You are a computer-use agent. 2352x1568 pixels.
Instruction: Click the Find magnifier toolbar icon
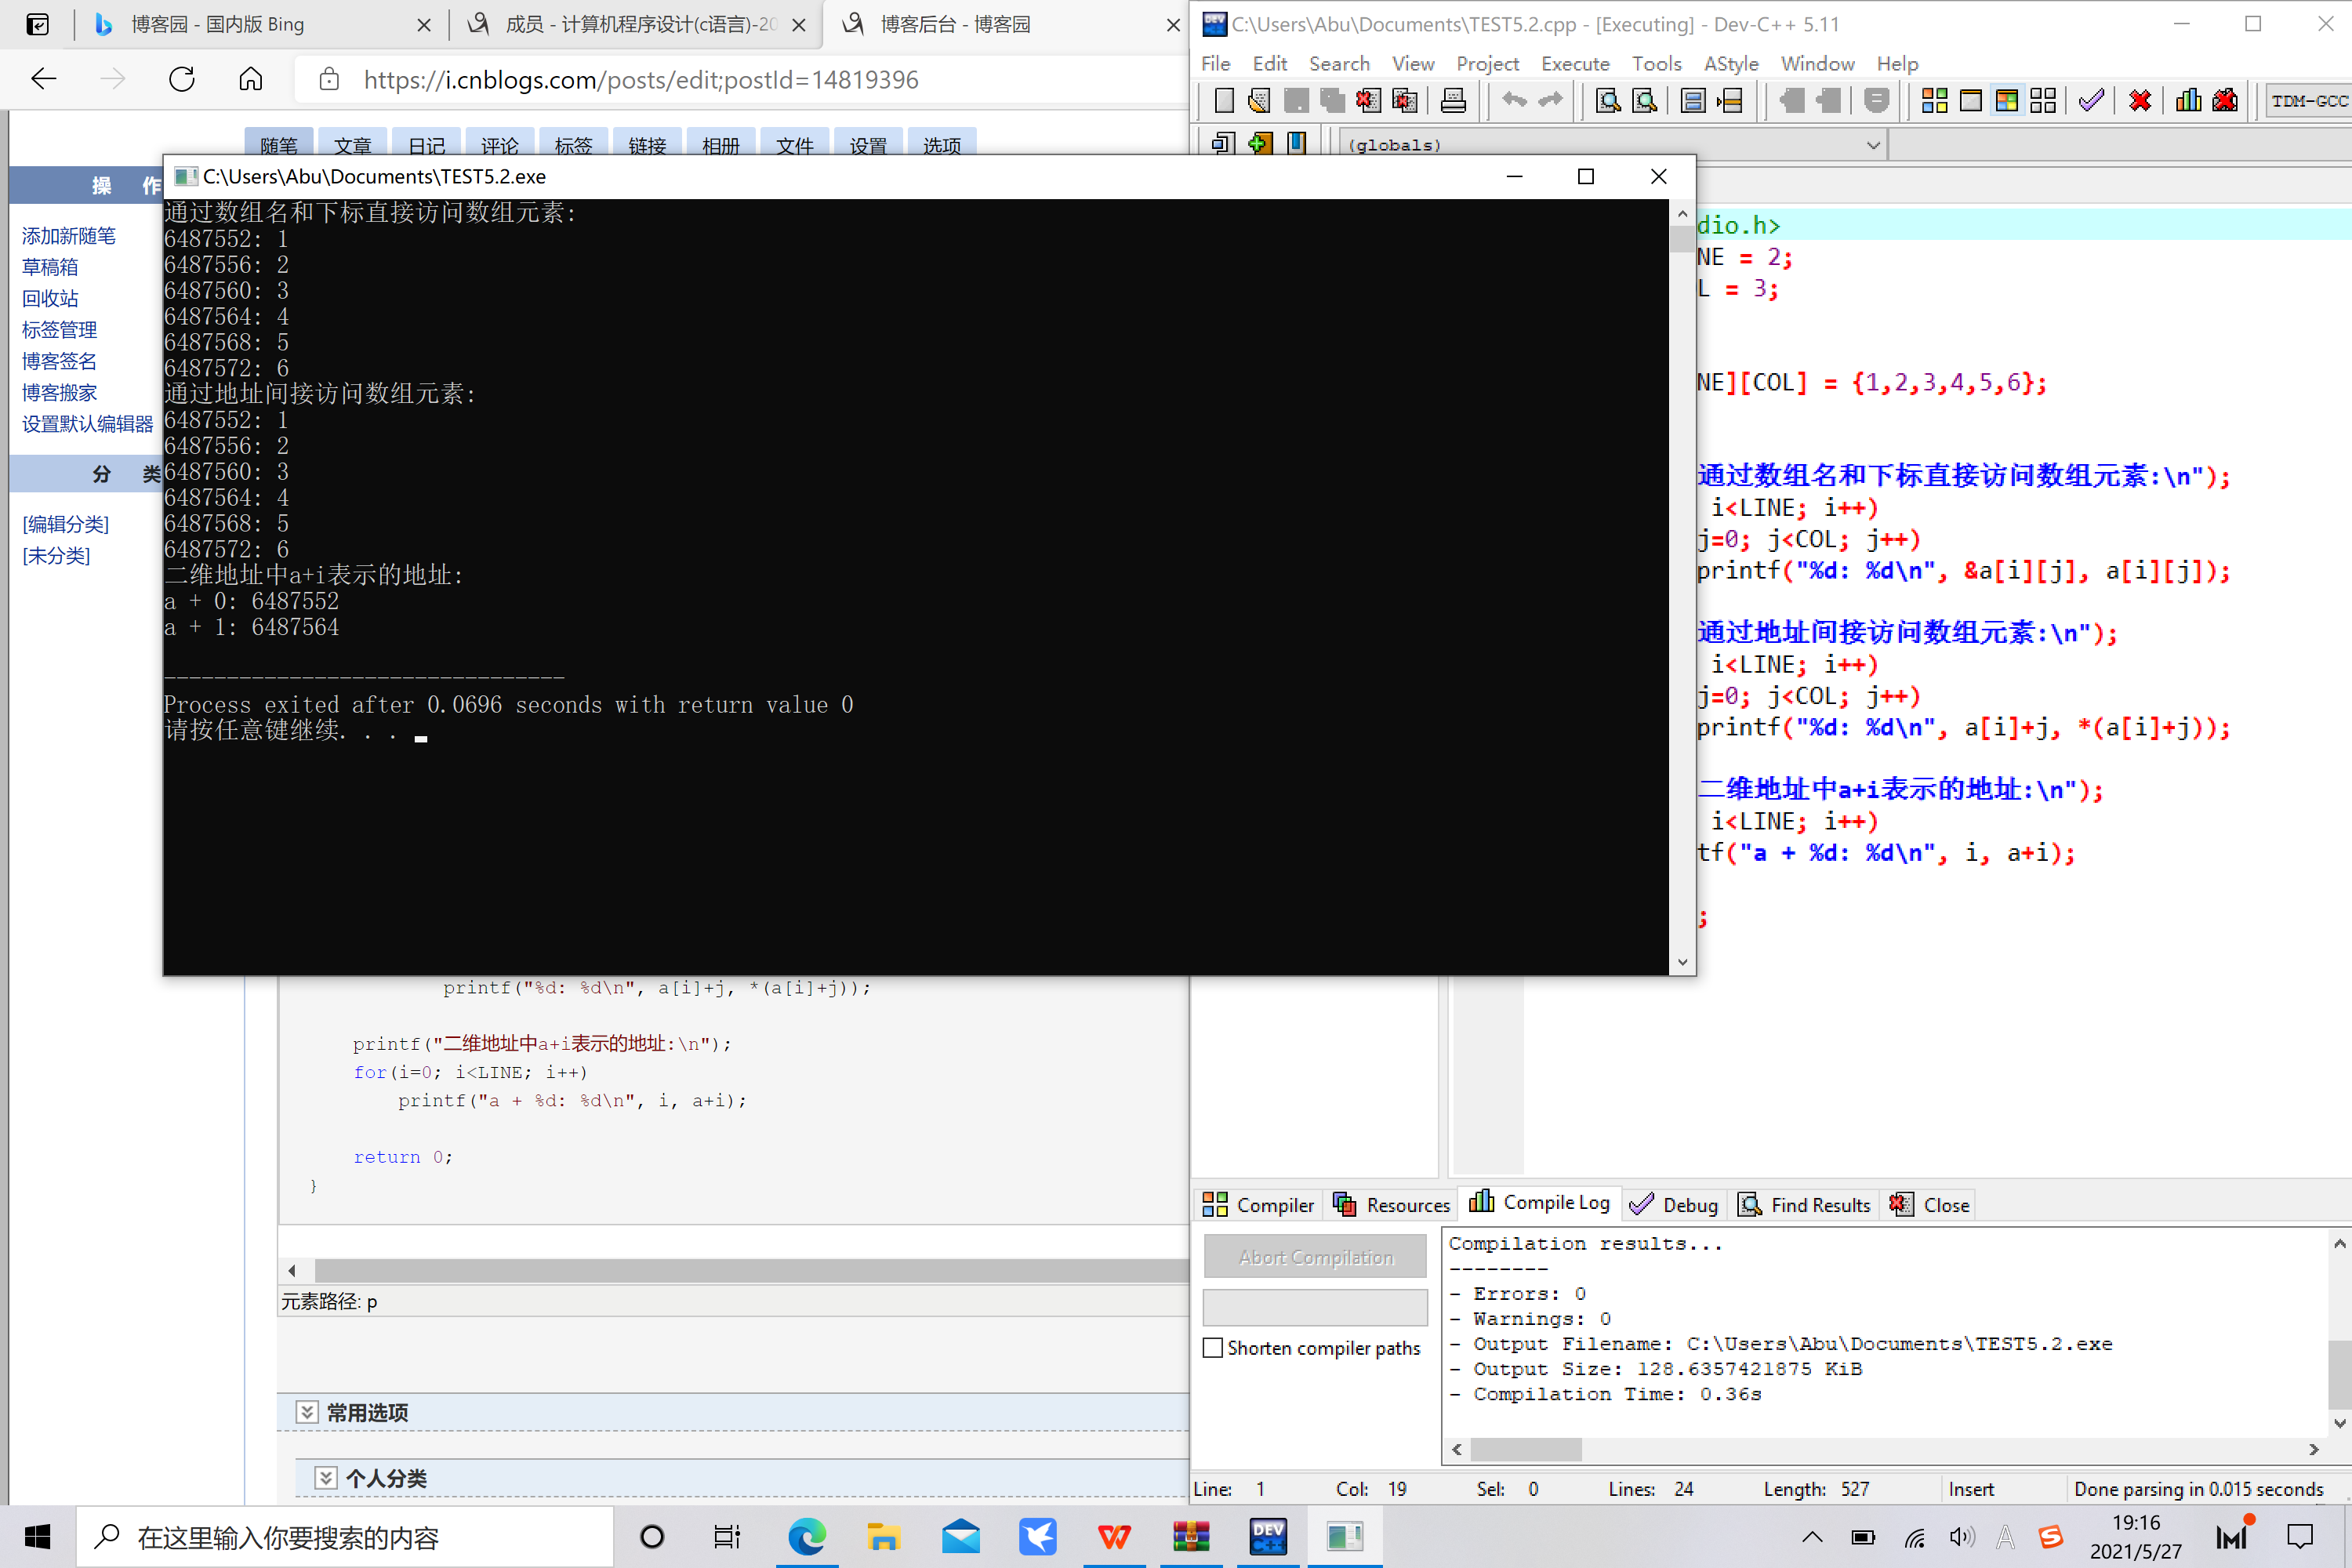pyautogui.click(x=1608, y=101)
